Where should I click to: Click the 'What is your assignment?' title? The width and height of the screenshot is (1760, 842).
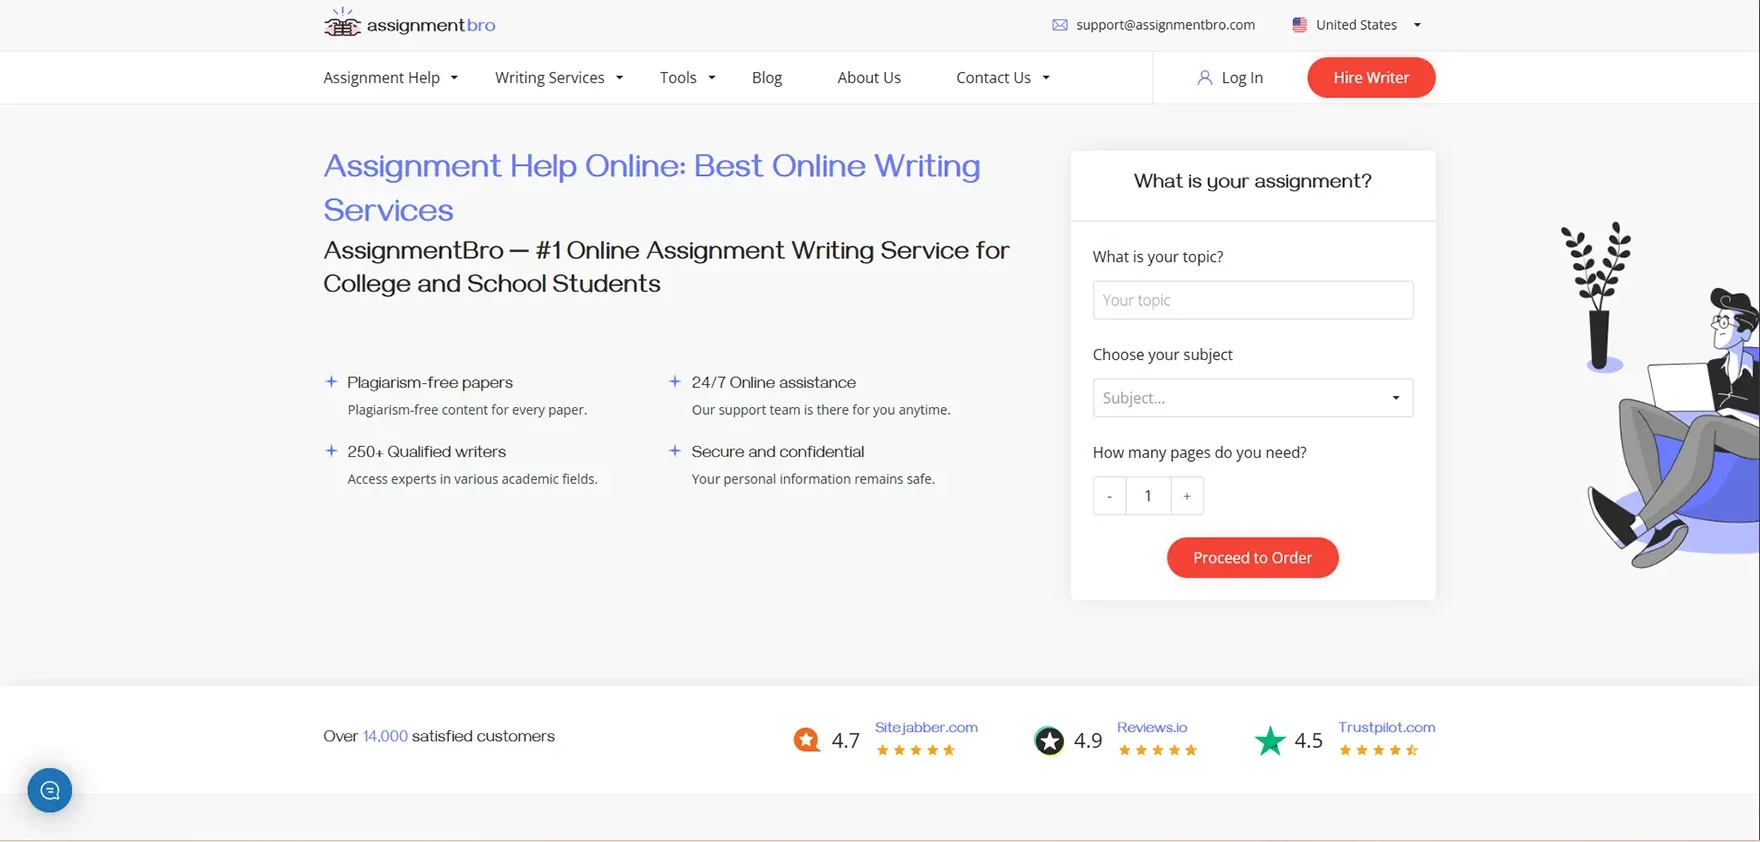pos(1253,181)
